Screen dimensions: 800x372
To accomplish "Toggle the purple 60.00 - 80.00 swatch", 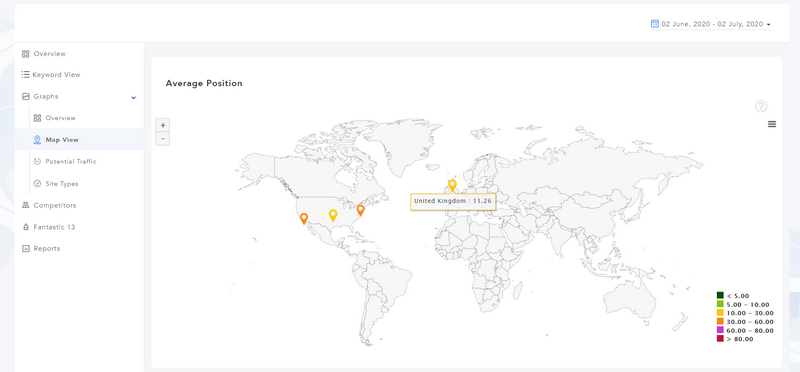I will 720,330.
